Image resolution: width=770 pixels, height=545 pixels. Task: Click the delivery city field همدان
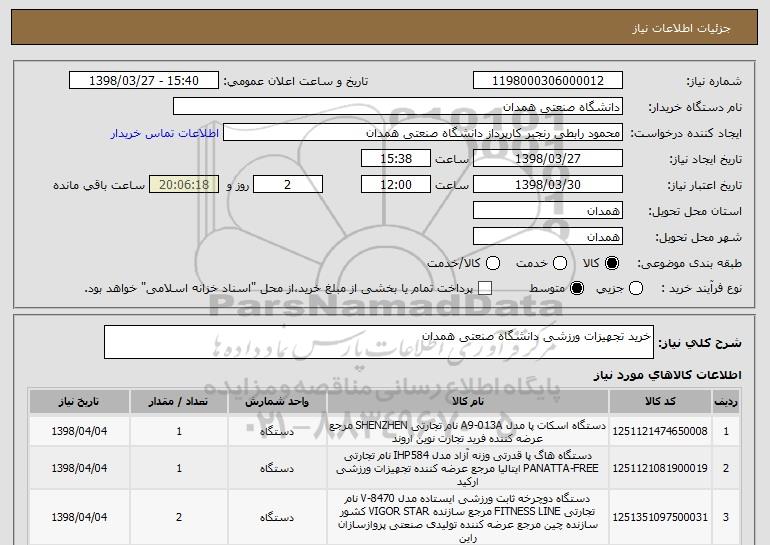(x=548, y=237)
